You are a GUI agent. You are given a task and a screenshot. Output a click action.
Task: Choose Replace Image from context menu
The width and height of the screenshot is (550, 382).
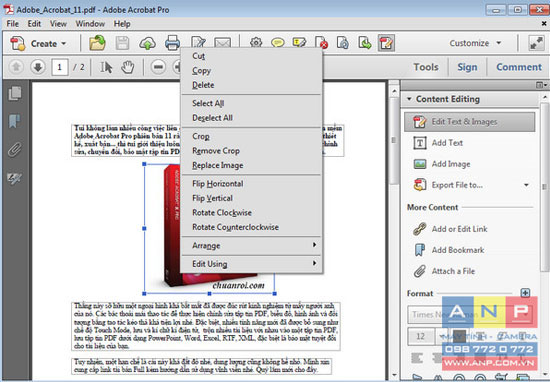coord(217,165)
